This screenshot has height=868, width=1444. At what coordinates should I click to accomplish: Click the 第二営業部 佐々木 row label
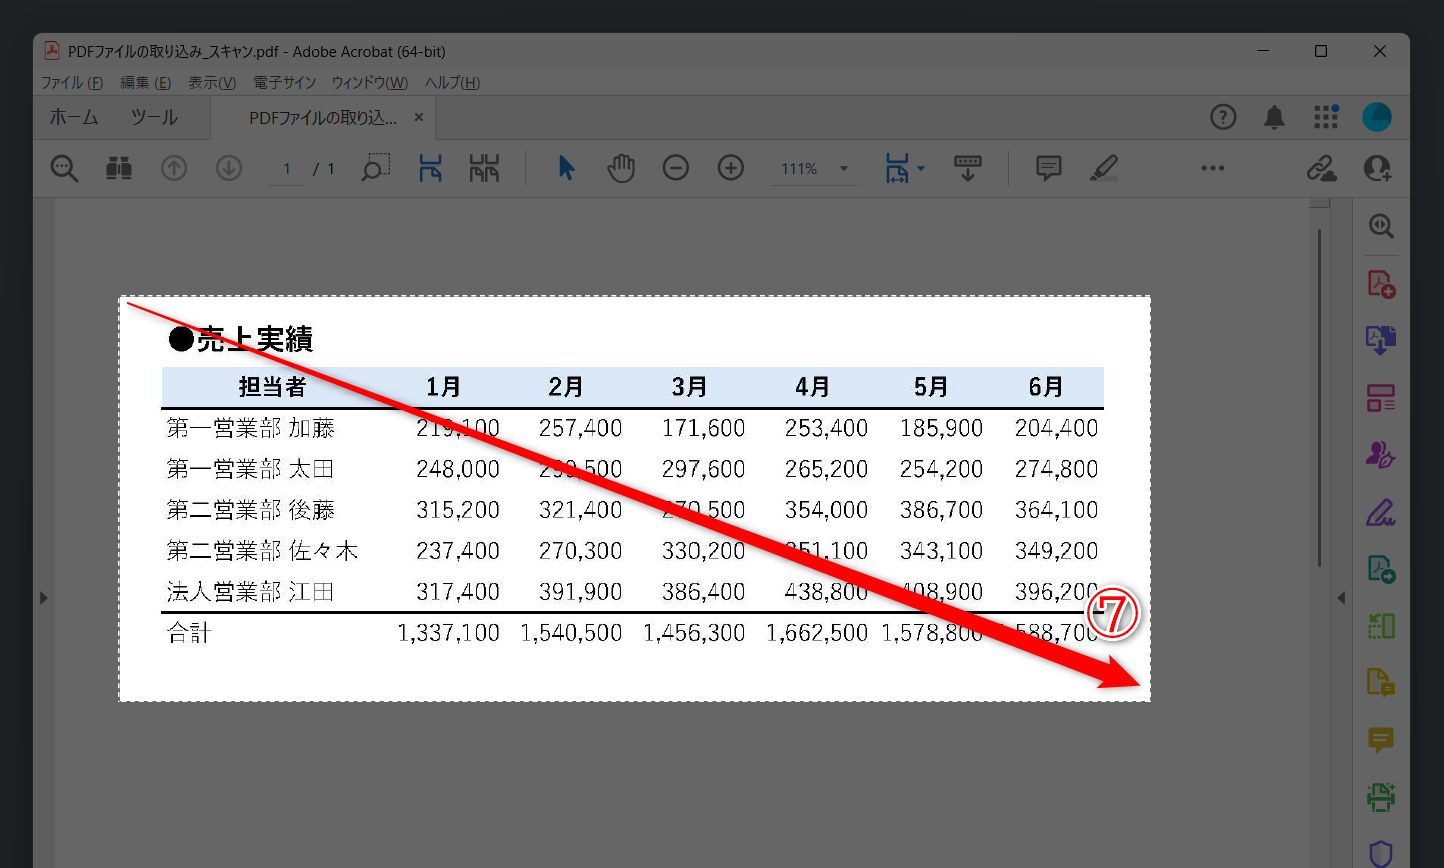262,551
